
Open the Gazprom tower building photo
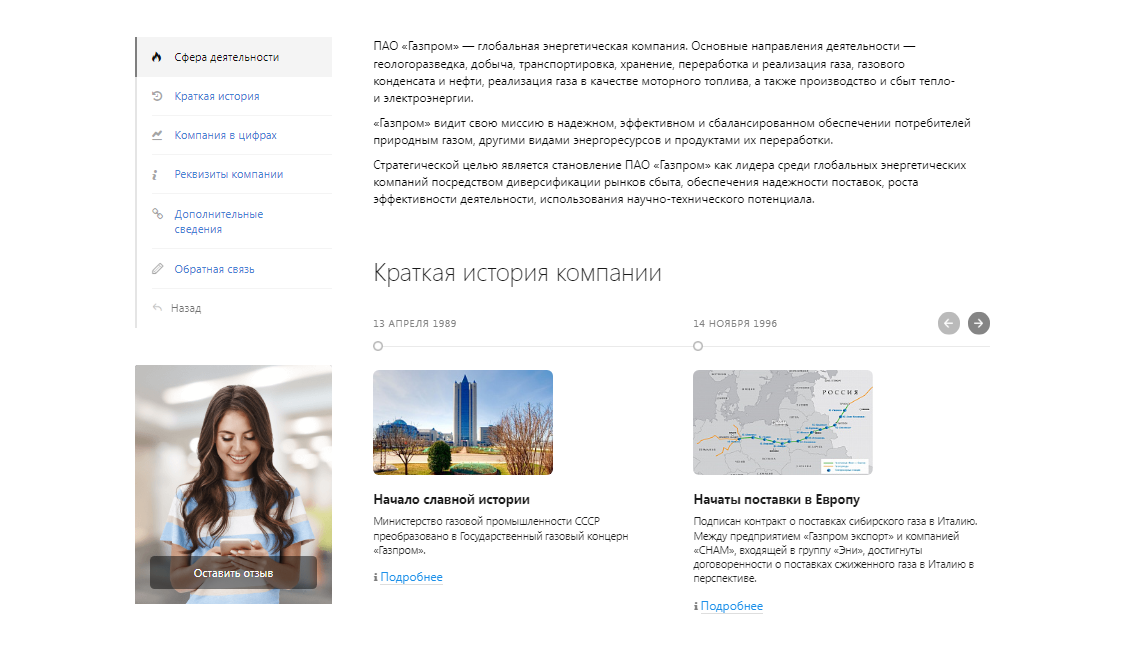463,422
